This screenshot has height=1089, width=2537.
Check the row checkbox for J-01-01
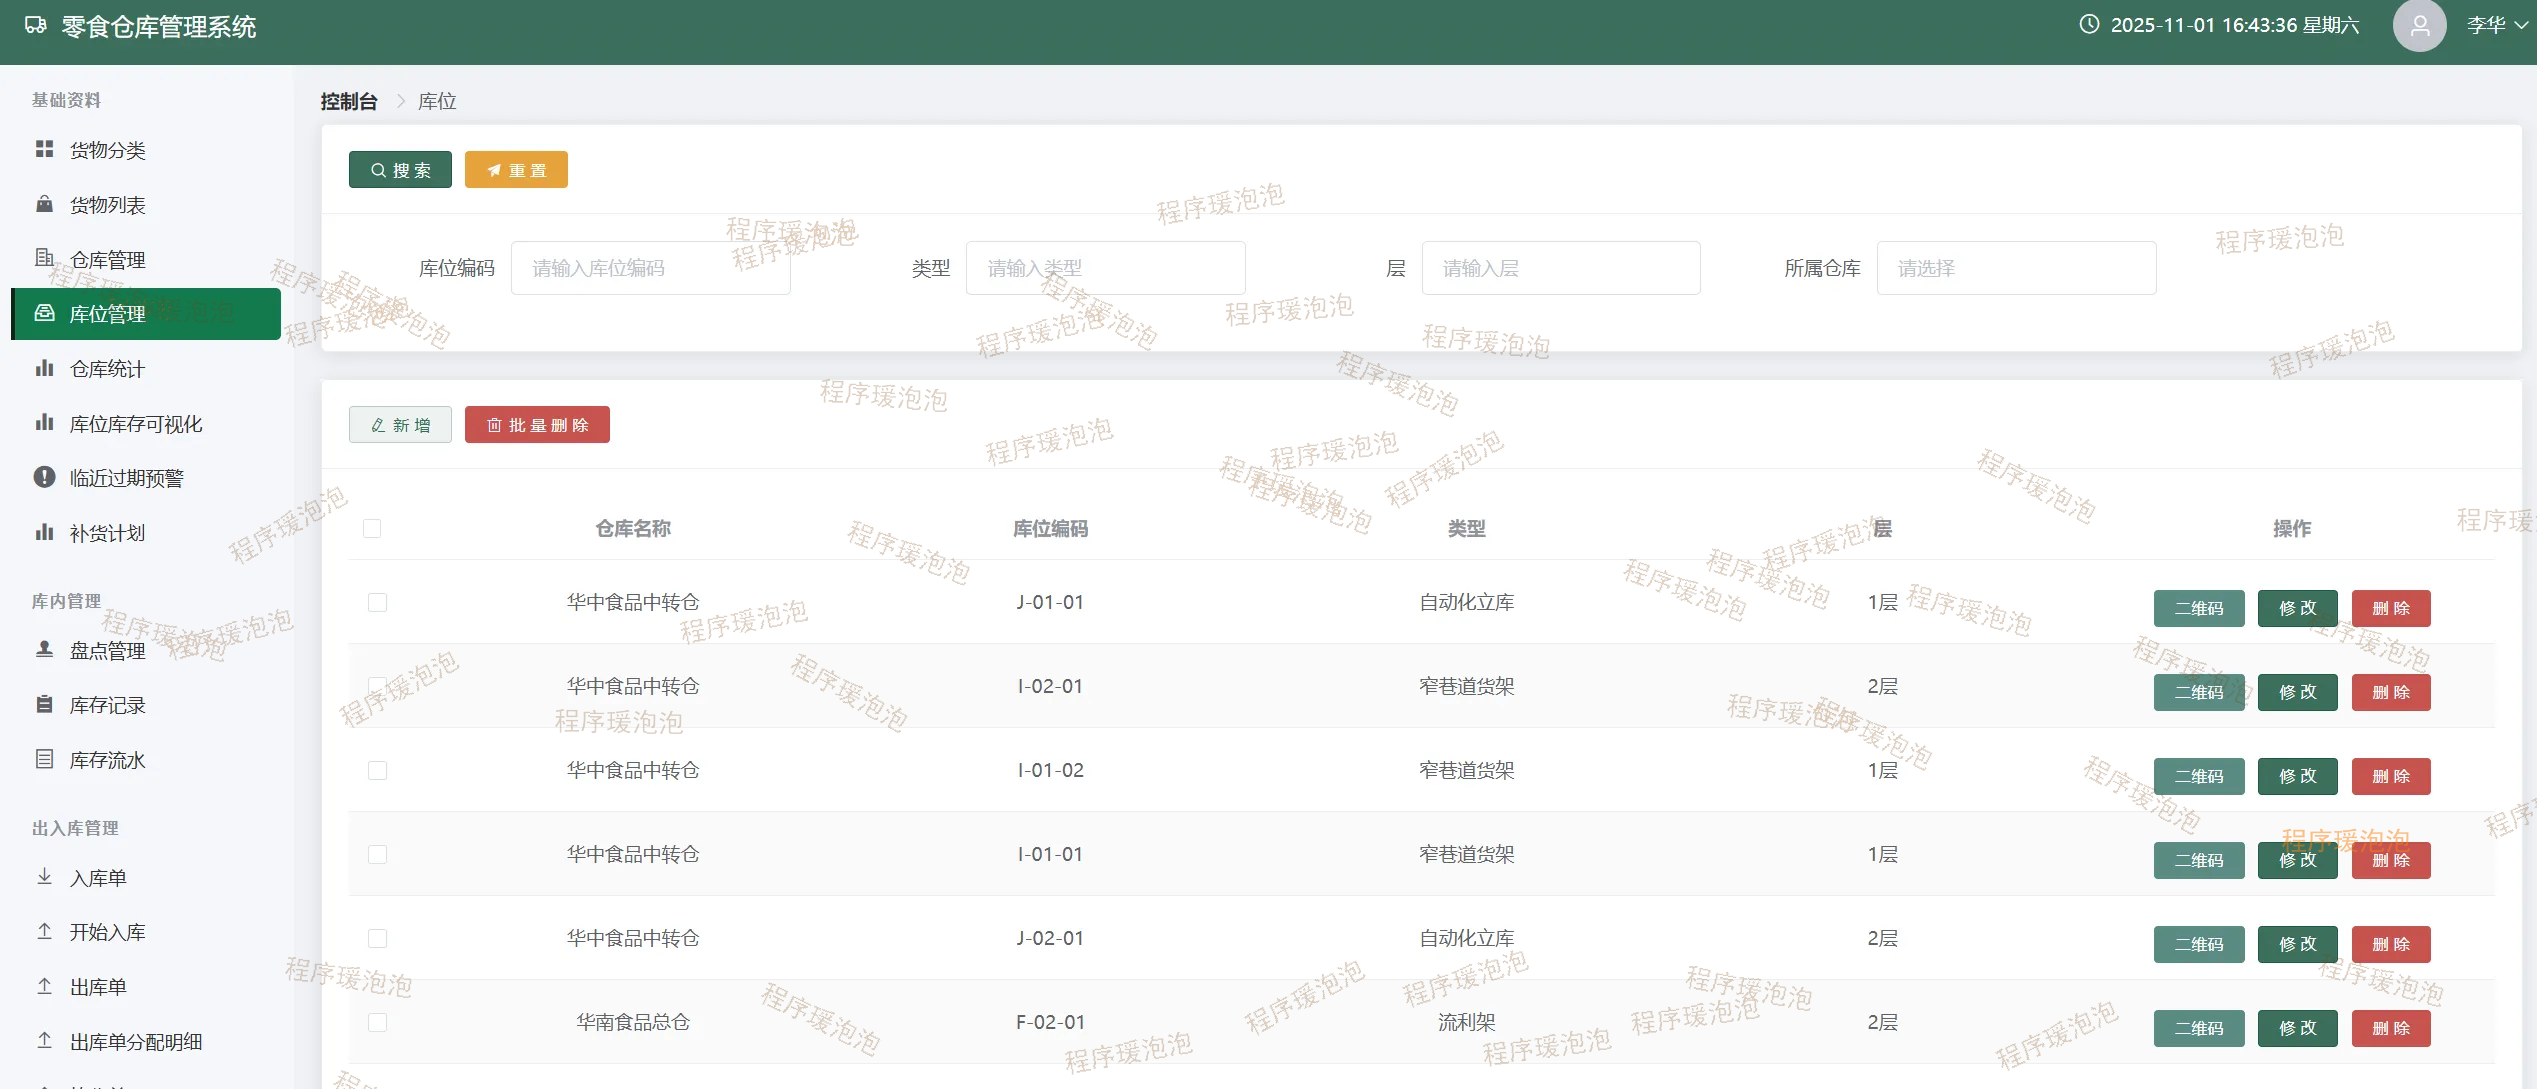click(x=377, y=602)
